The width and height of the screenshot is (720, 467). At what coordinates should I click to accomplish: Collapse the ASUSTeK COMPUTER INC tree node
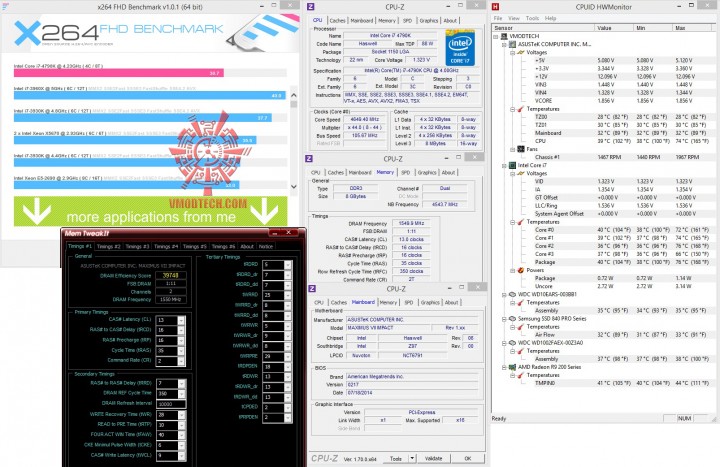tap(504, 45)
